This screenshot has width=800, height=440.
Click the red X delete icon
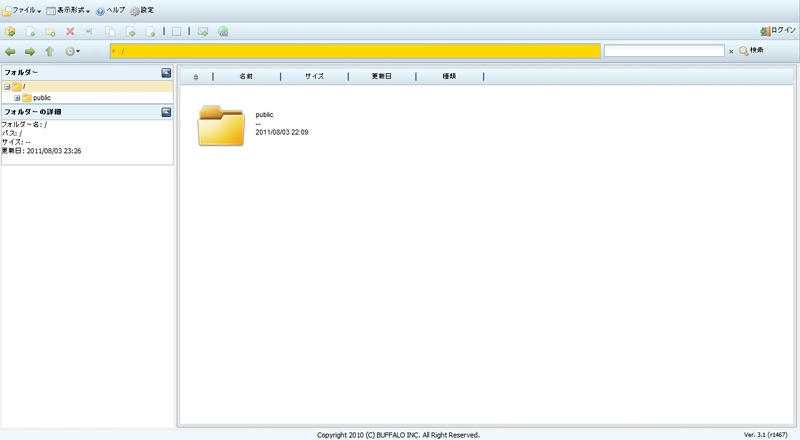pos(70,32)
